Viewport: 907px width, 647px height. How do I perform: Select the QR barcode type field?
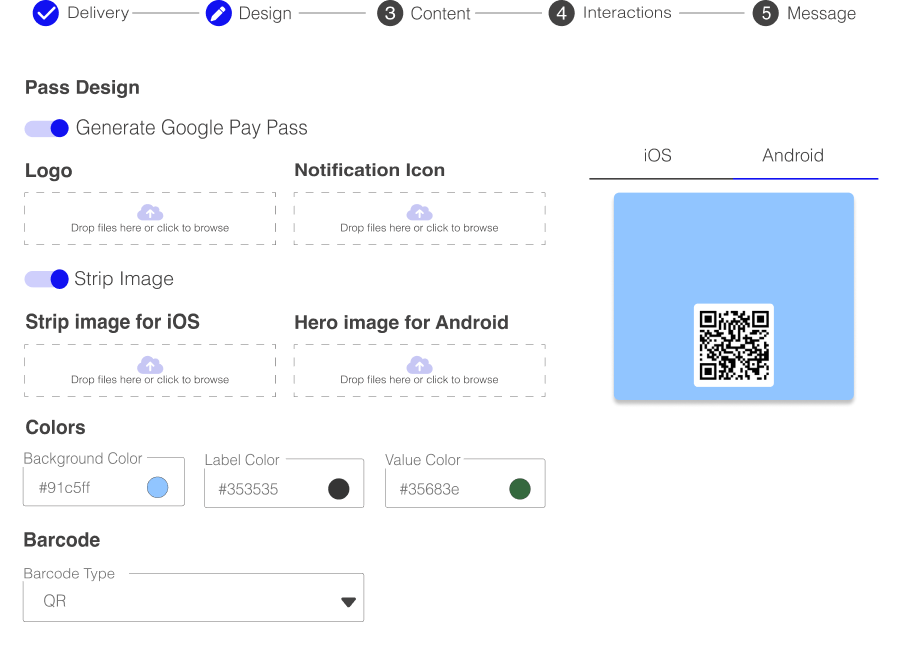pyautogui.click(x=193, y=598)
